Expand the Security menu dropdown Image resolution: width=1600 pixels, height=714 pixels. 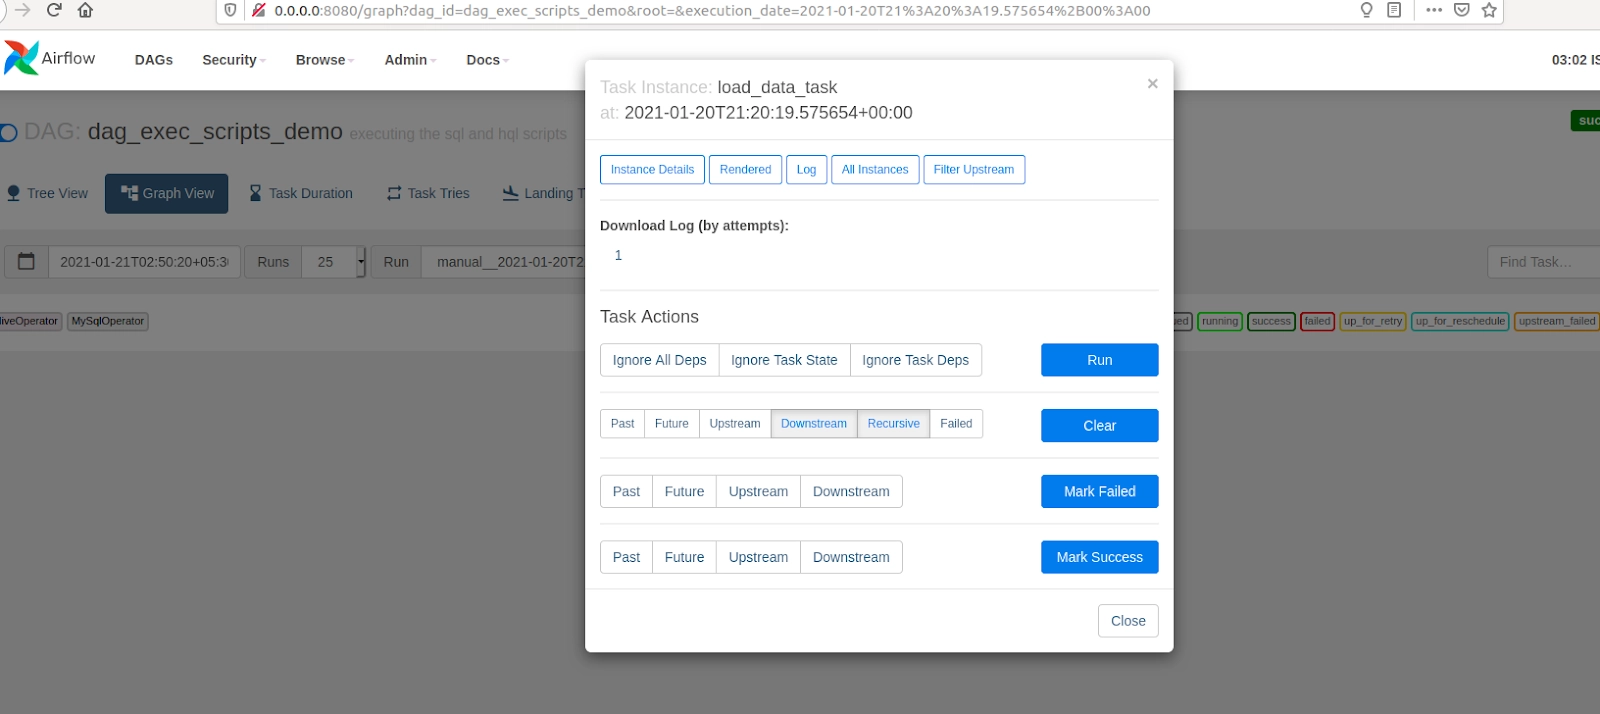point(233,60)
